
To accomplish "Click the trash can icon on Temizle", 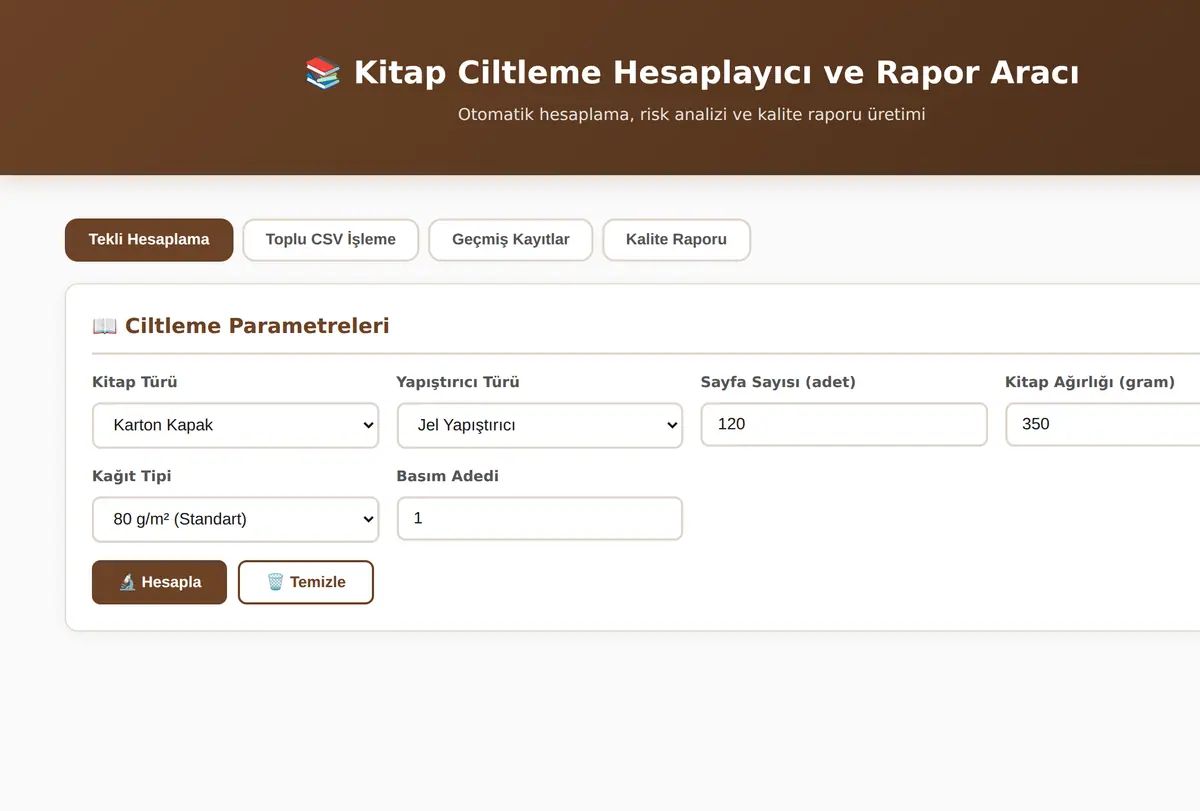I will click(x=275, y=582).
